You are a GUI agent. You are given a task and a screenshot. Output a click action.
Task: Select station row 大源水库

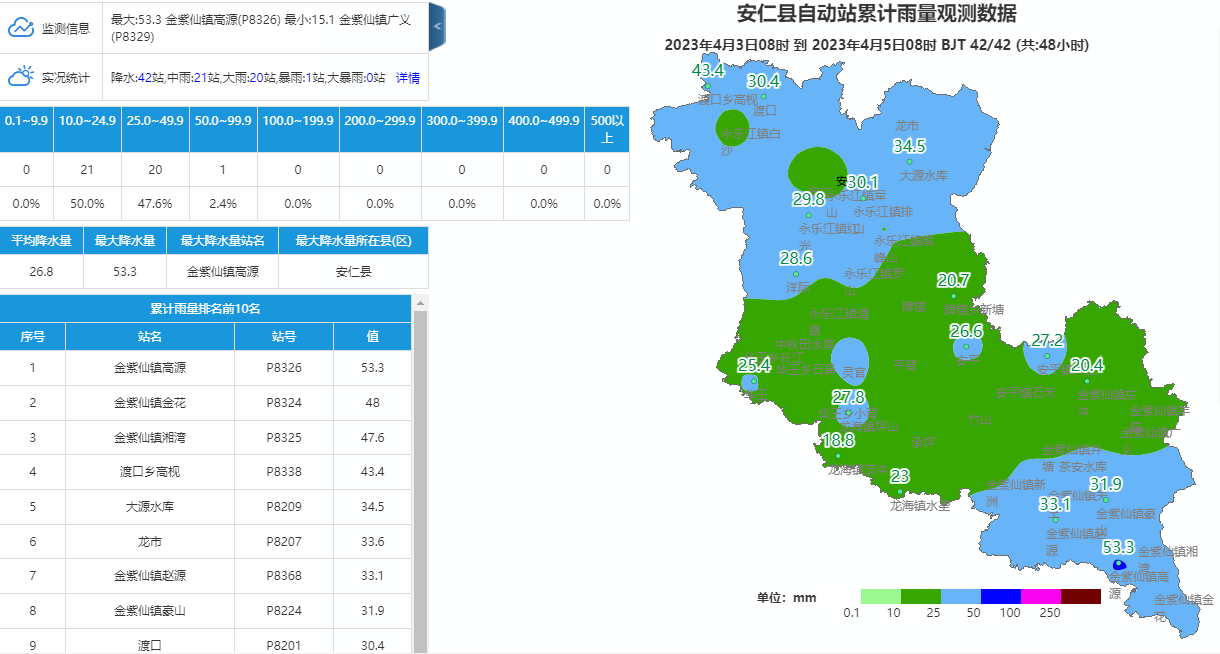(x=206, y=507)
